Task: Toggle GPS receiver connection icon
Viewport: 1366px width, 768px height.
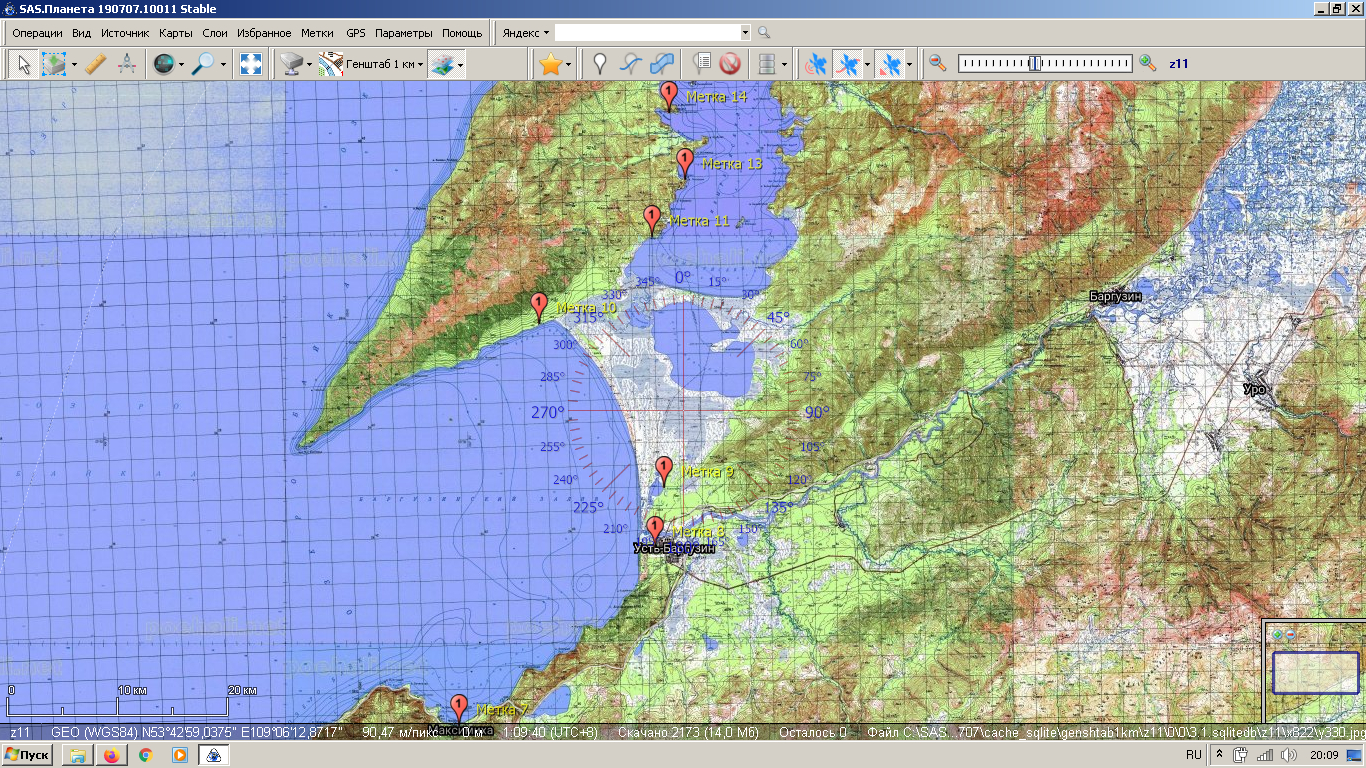Action: click(817, 64)
